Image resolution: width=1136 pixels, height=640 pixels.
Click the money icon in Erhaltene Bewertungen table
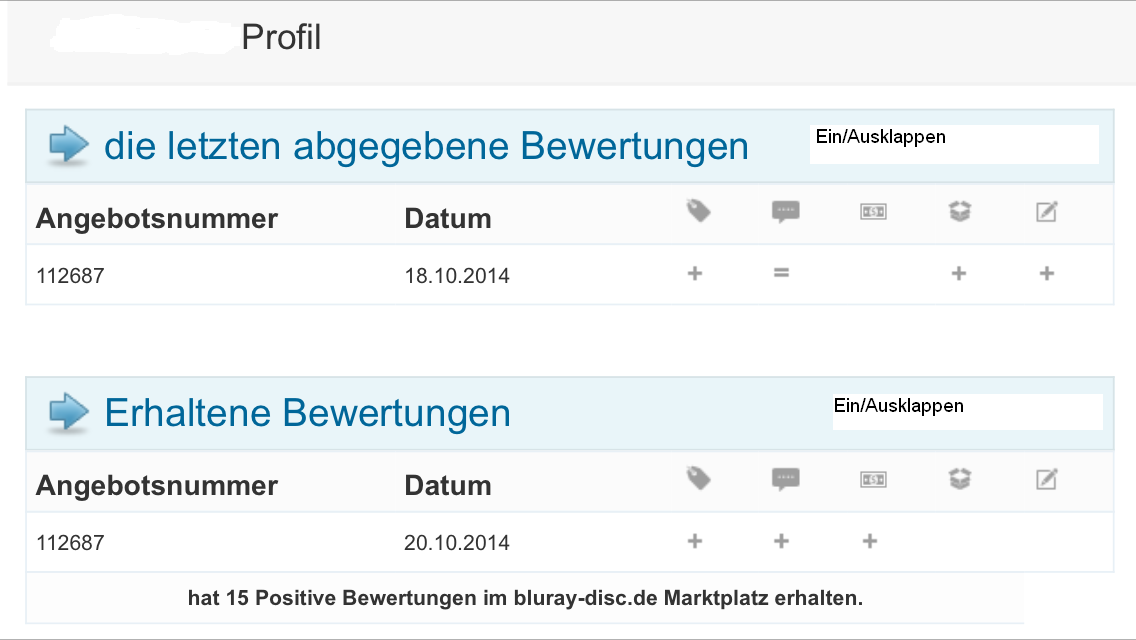[x=873, y=480]
